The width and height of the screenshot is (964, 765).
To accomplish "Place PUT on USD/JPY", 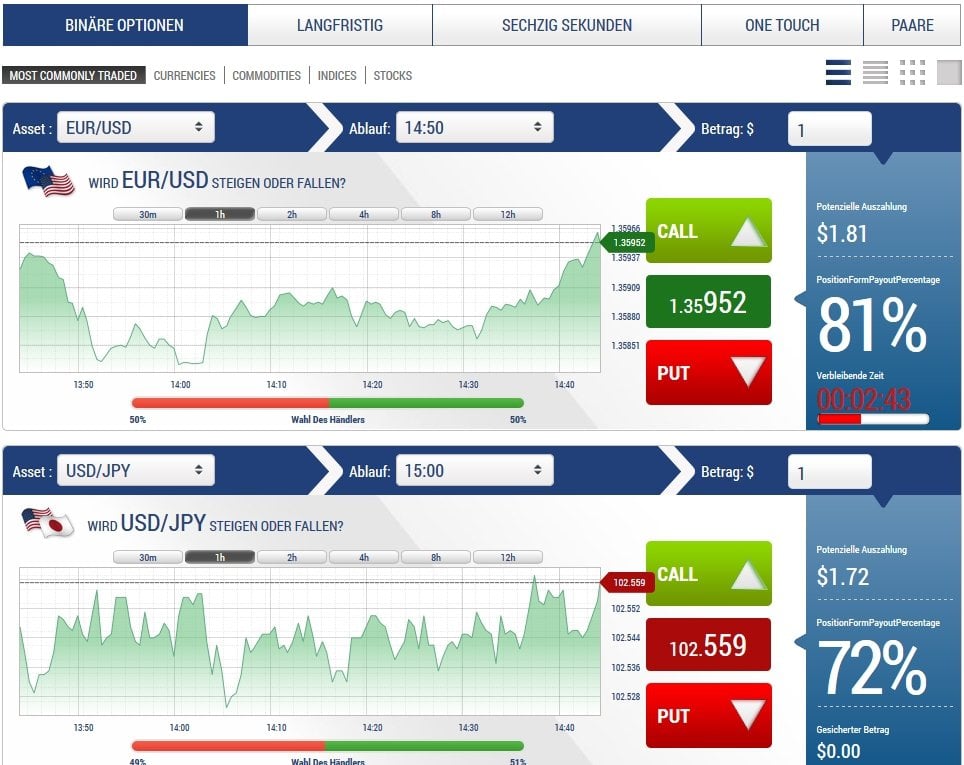I will (x=708, y=716).
